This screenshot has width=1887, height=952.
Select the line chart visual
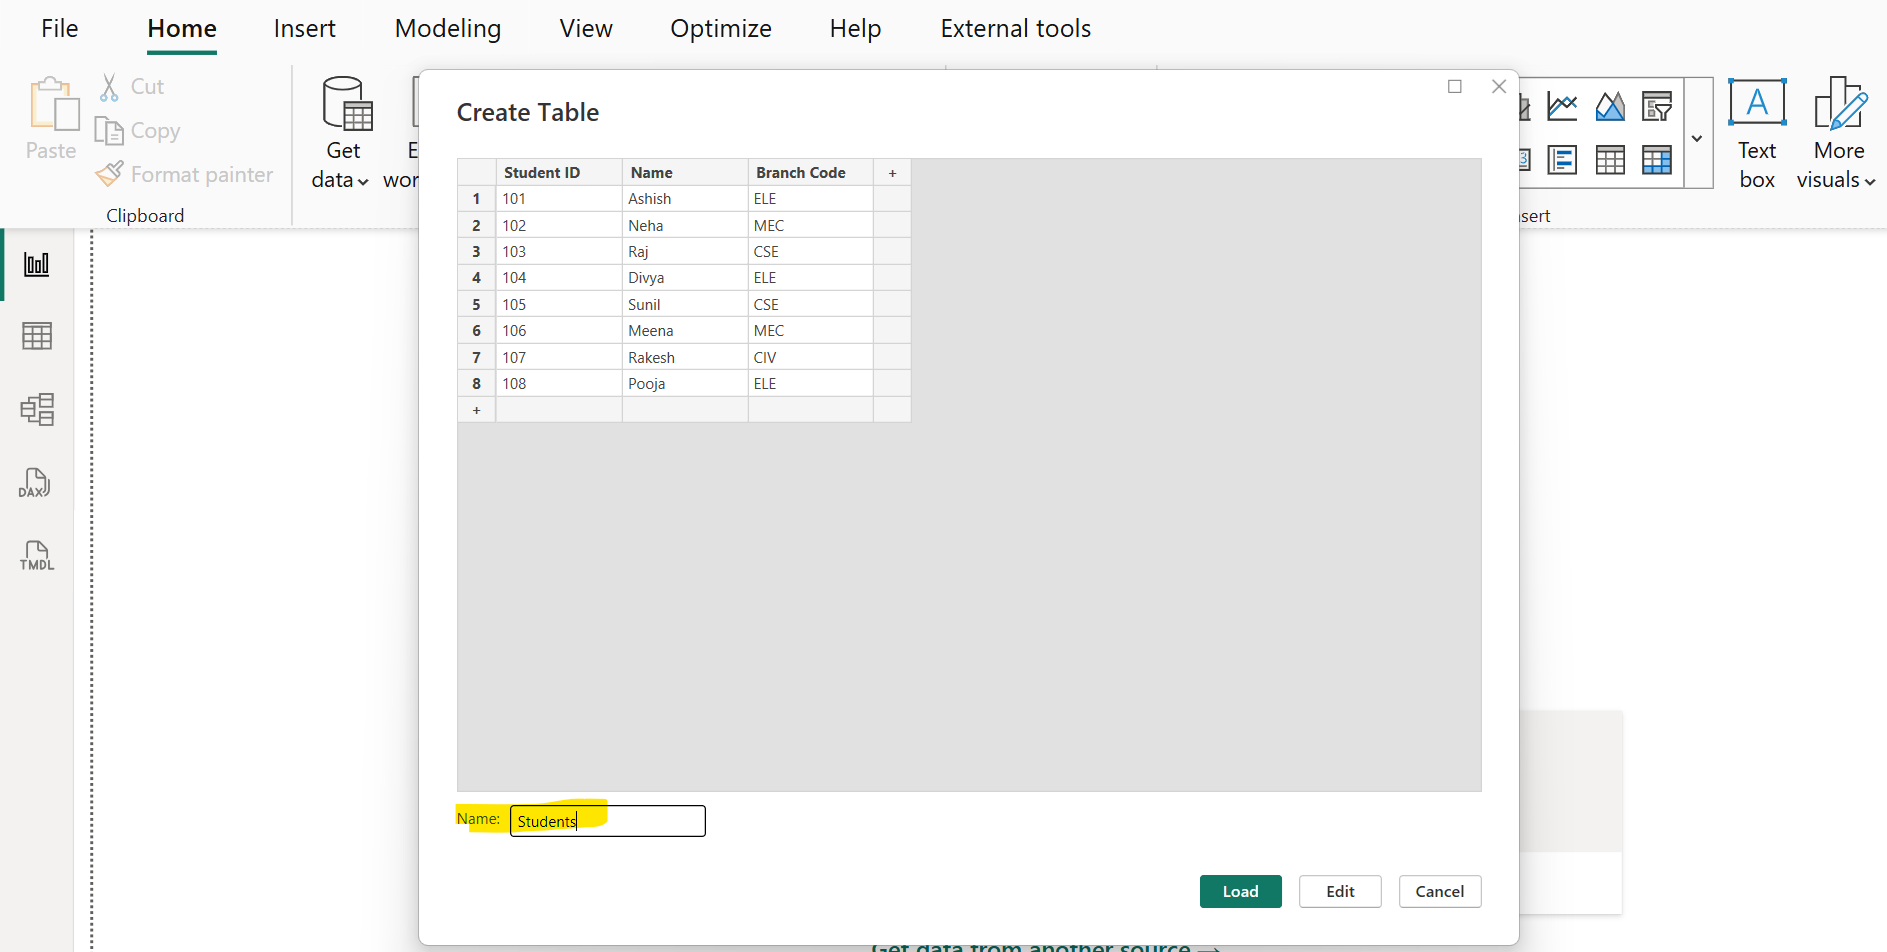(x=1562, y=105)
